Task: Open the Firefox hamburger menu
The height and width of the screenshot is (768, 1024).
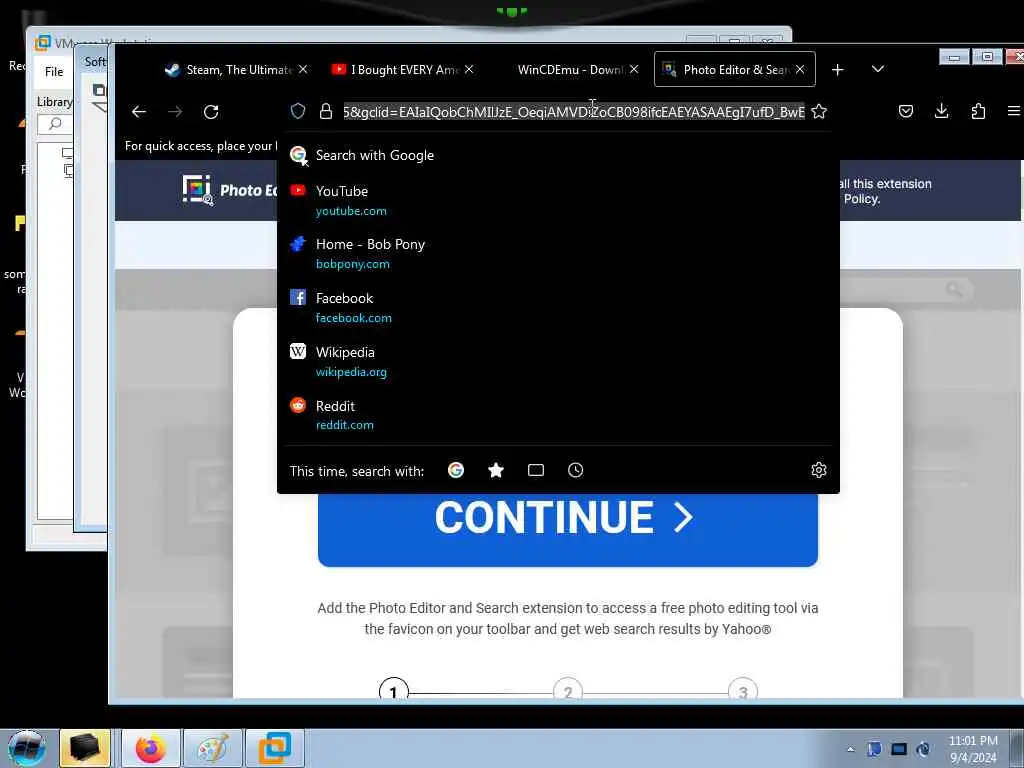Action: point(1014,112)
